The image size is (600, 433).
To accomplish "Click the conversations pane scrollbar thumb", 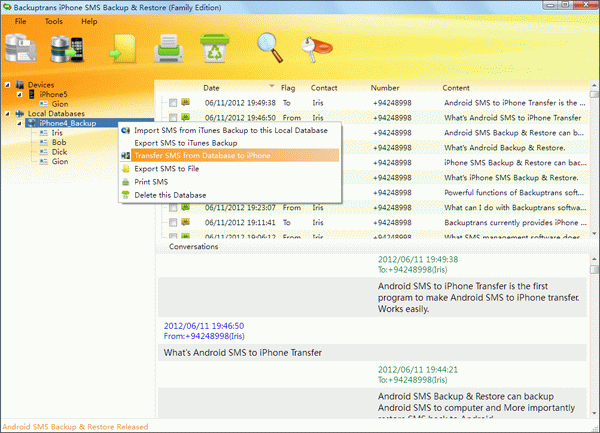I will (594, 270).
